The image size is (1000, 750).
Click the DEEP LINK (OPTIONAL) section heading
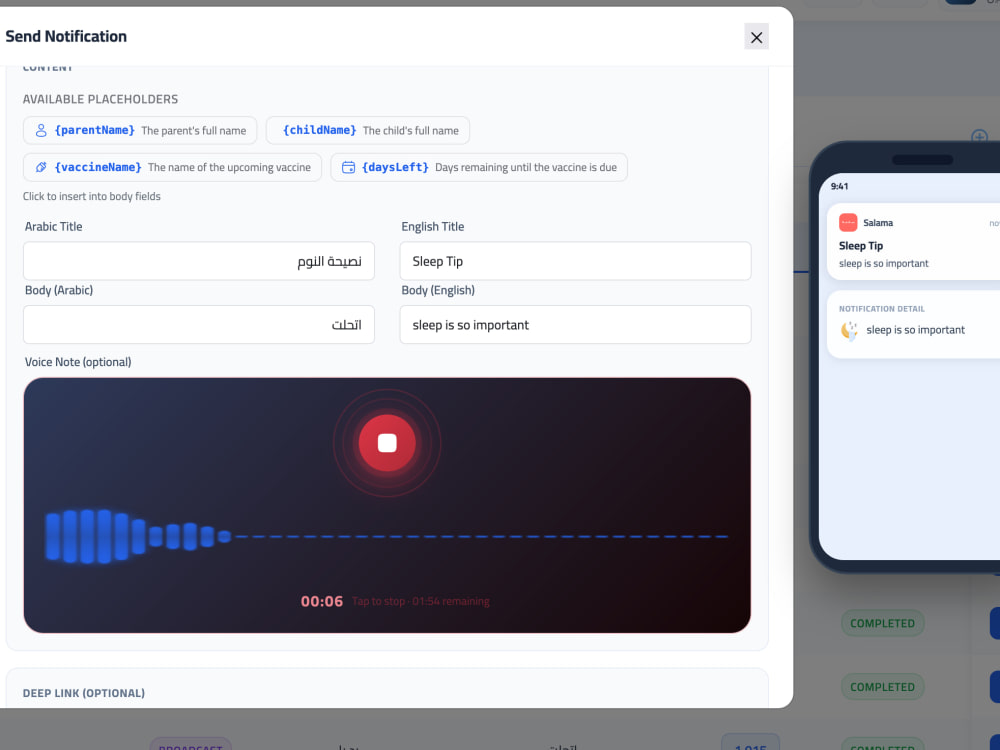point(84,693)
